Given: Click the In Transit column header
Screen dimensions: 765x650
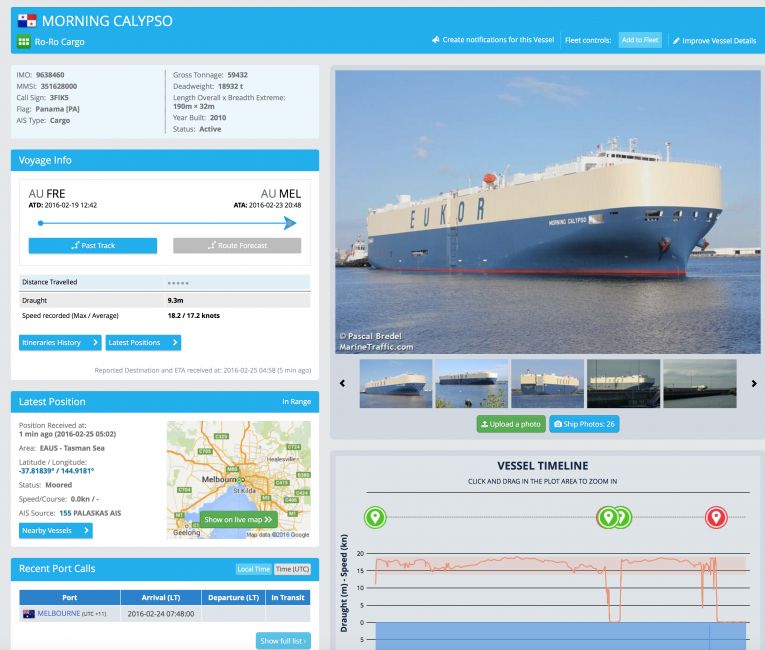Looking at the screenshot, I should tap(288, 597).
